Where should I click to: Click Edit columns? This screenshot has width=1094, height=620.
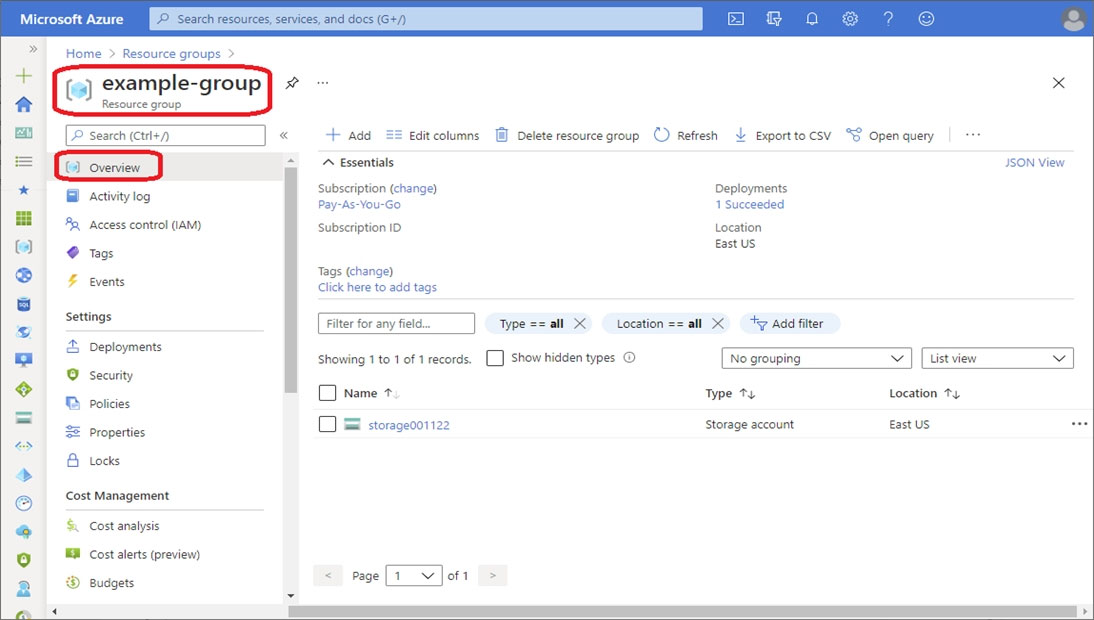433,135
